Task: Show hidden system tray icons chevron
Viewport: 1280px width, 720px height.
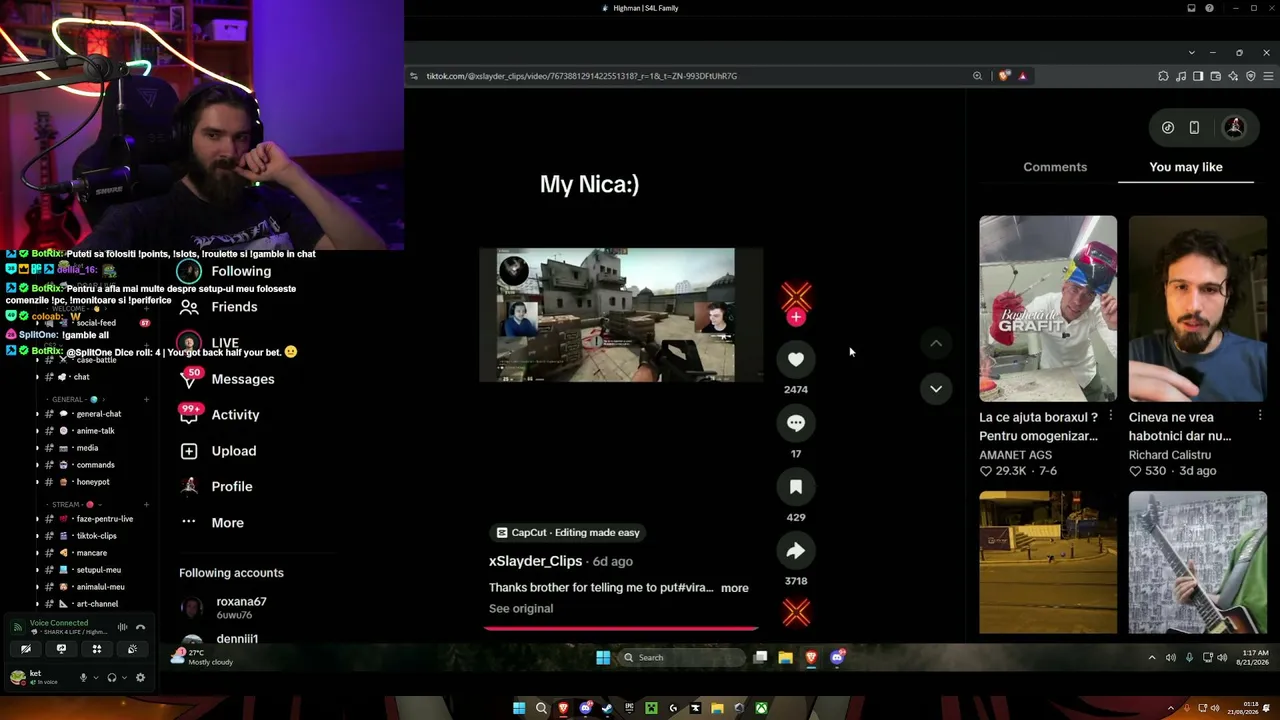Action: tap(1152, 657)
